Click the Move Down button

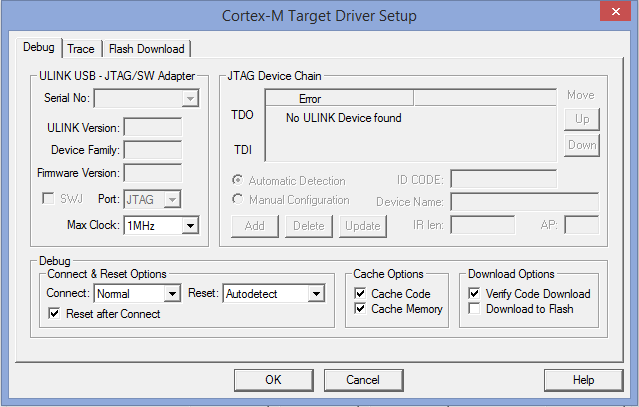tap(582, 145)
